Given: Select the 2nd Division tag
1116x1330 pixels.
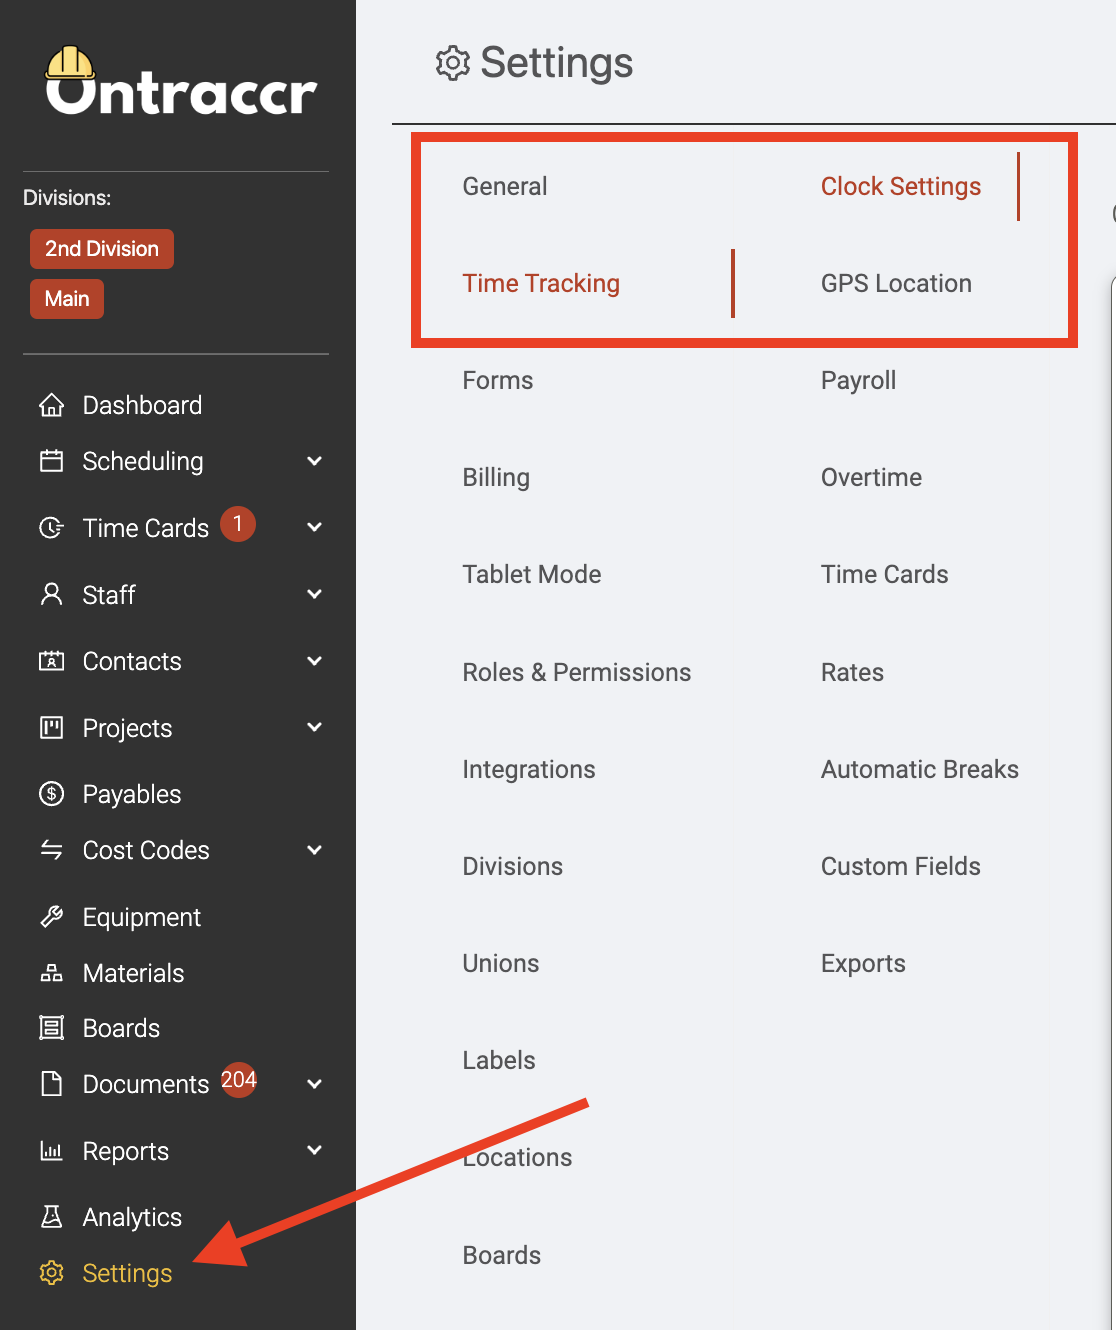Looking at the screenshot, I should (102, 249).
